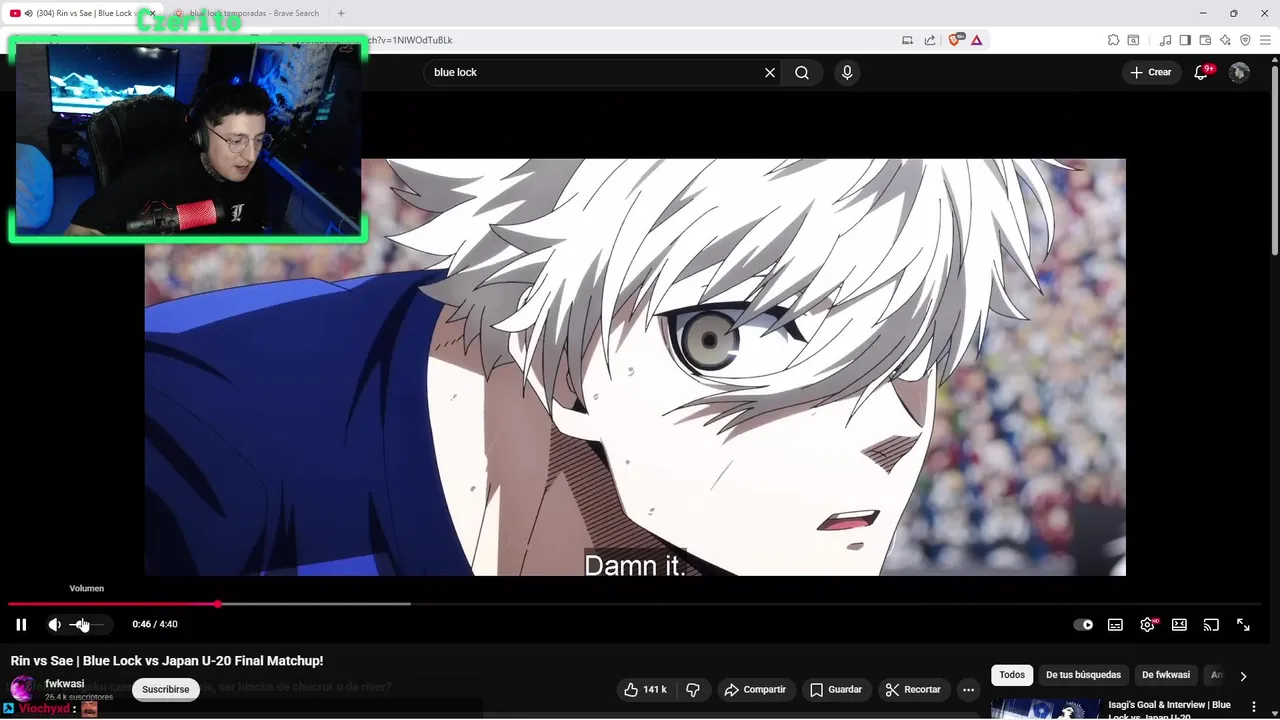Enter full screen mode
This screenshot has height=720, width=1280.
[x=1243, y=624]
